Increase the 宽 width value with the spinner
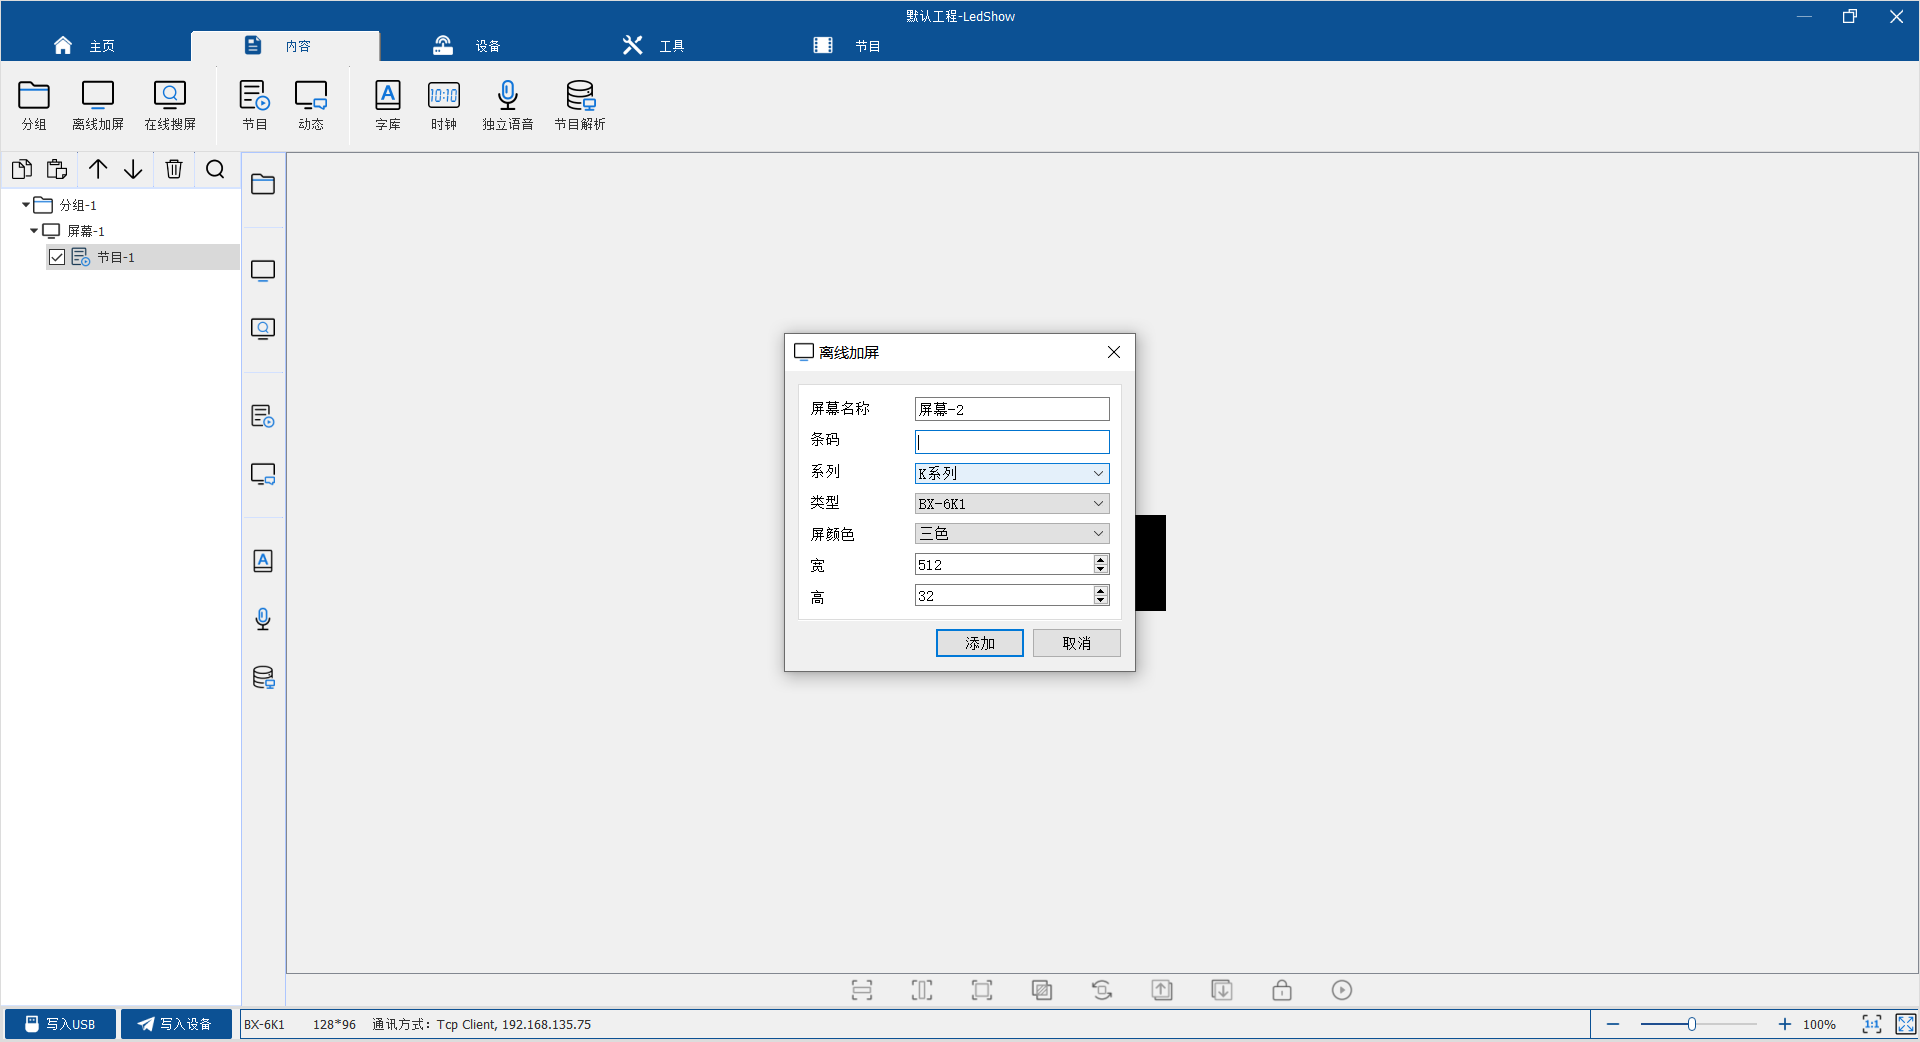This screenshot has height=1042, width=1920. pos(1101,560)
